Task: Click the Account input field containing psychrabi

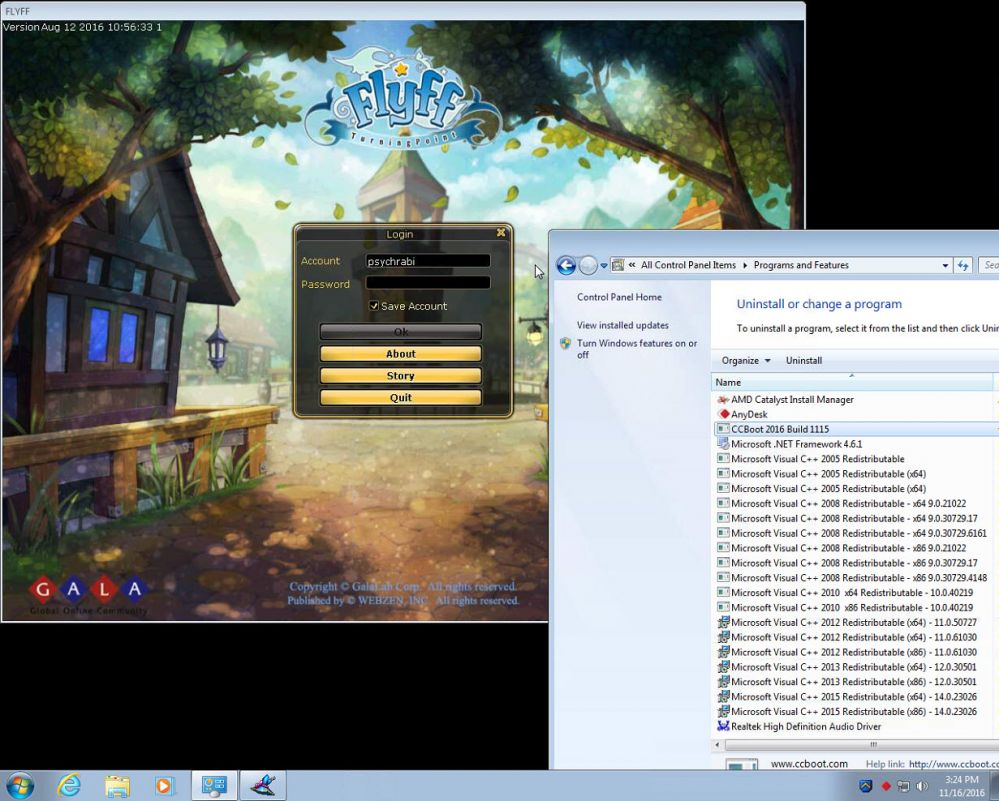Action: [x=428, y=261]
